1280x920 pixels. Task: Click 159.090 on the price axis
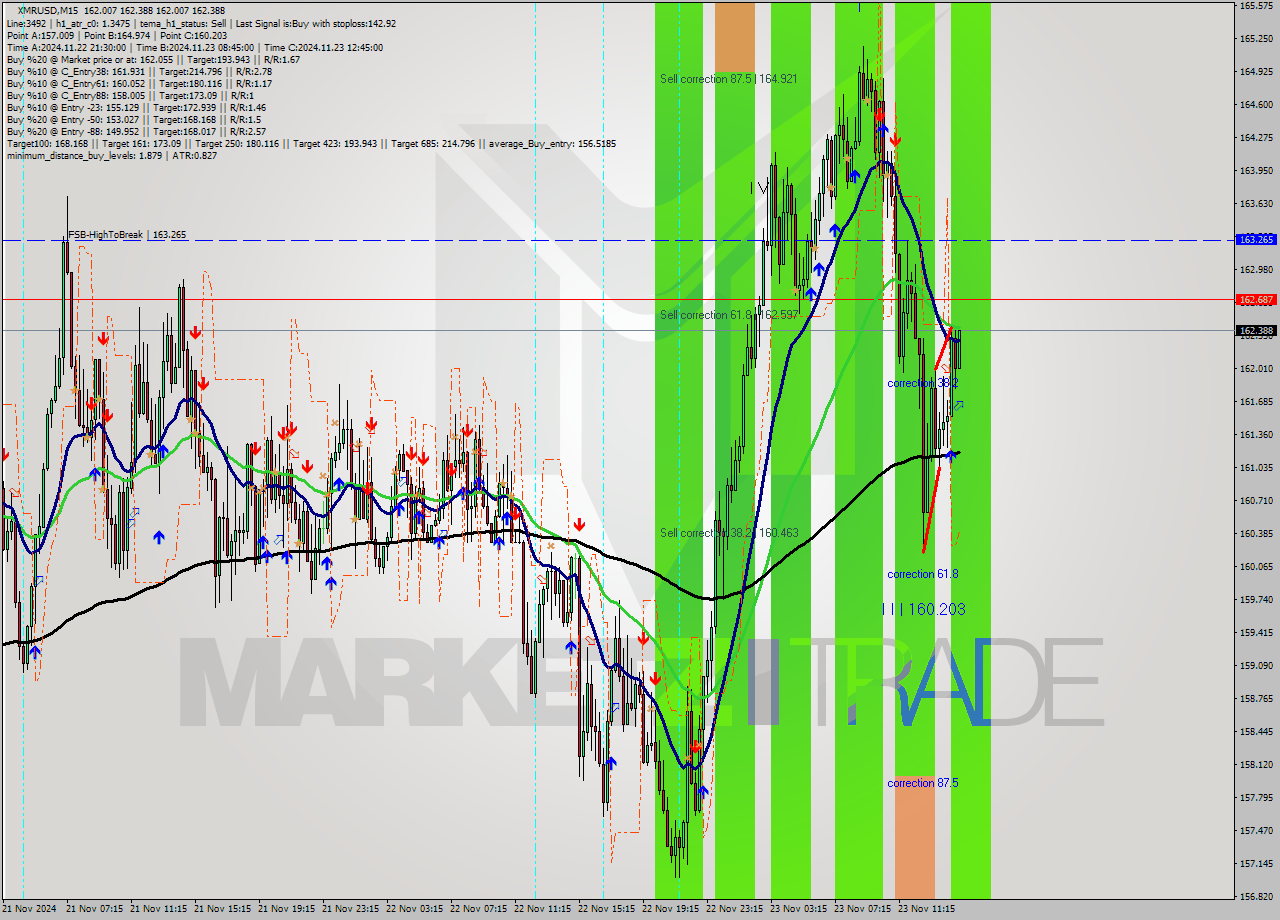pos(1255,666)
